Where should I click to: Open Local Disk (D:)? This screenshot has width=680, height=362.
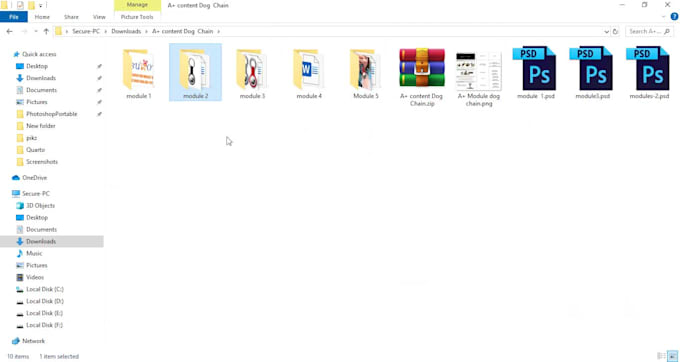(45, 301)
